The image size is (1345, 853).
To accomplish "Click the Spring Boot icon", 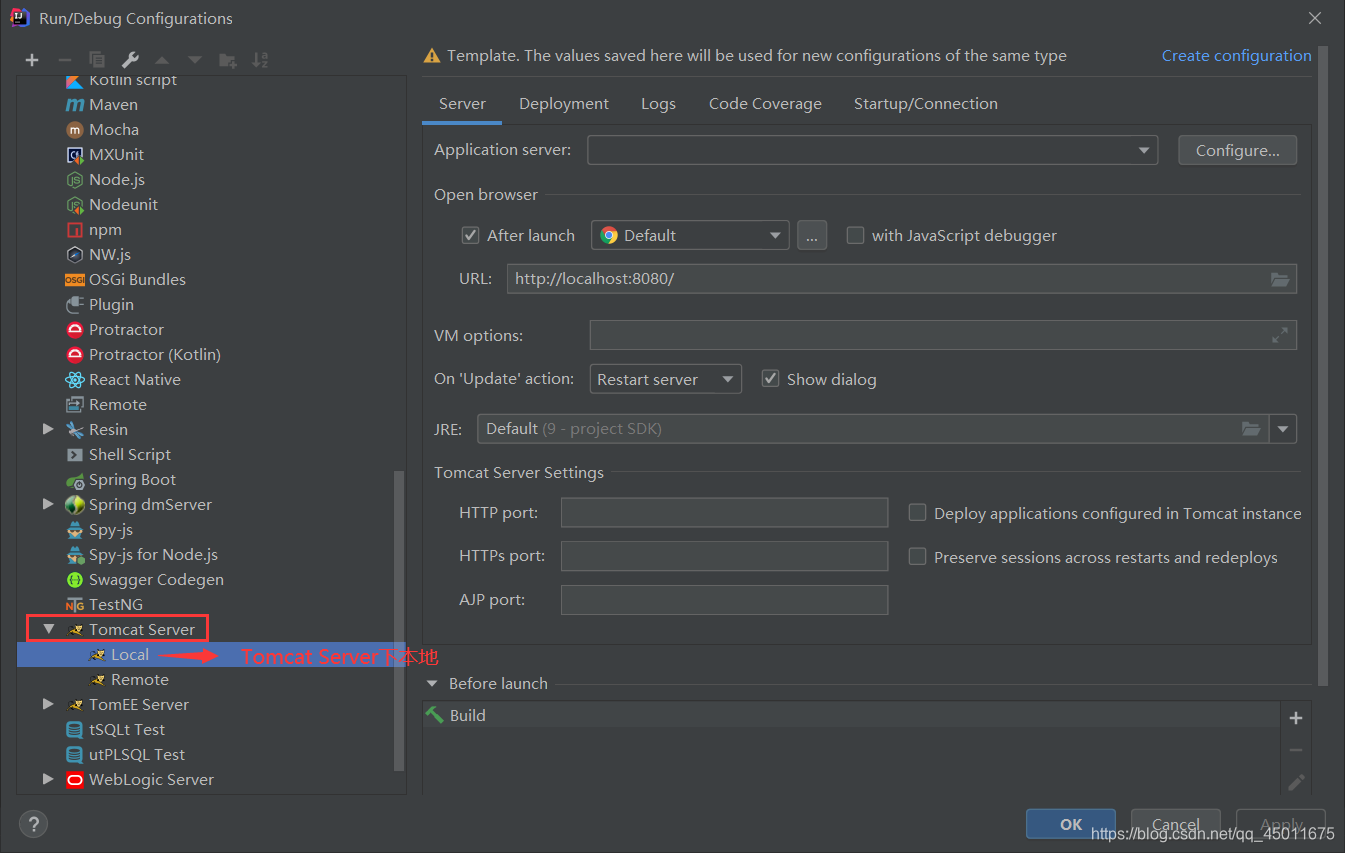I will (74, 480).
